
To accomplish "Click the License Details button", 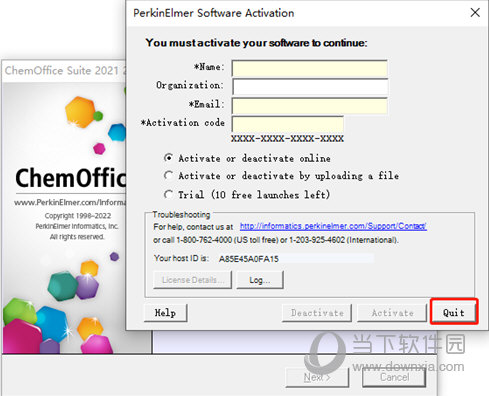I will pyautogui.click(x=192, y=280).
